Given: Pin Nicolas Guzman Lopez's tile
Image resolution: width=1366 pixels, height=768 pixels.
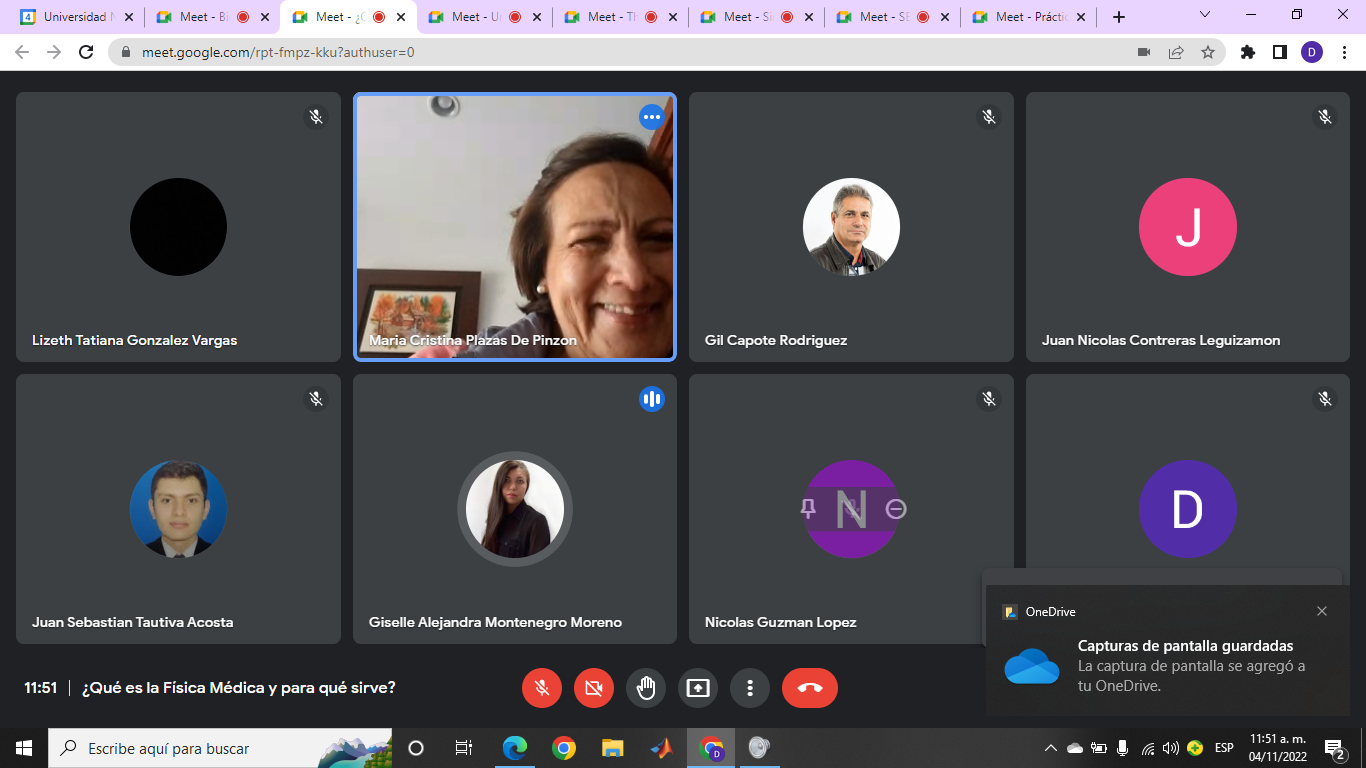Looking at the screenshot, I should pyautogui.click(x=808, y=509).
